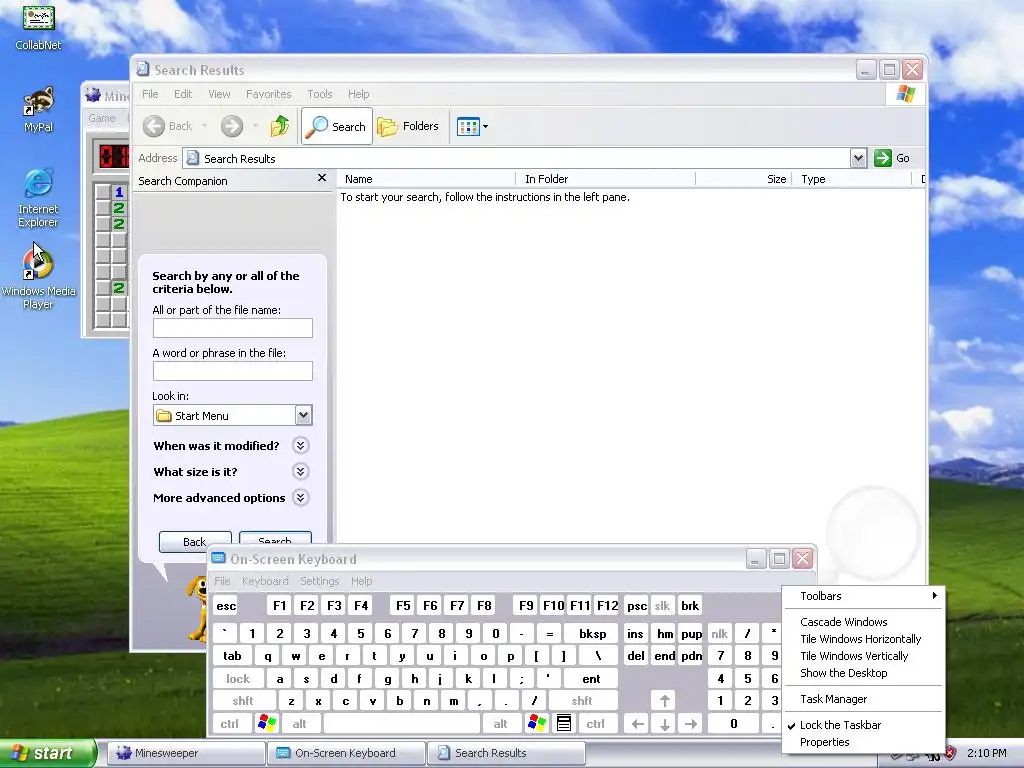Open Keyboard menu in On-Screen Keyboard
Viewport: 1024px width, 768px height.
point(264,581)
